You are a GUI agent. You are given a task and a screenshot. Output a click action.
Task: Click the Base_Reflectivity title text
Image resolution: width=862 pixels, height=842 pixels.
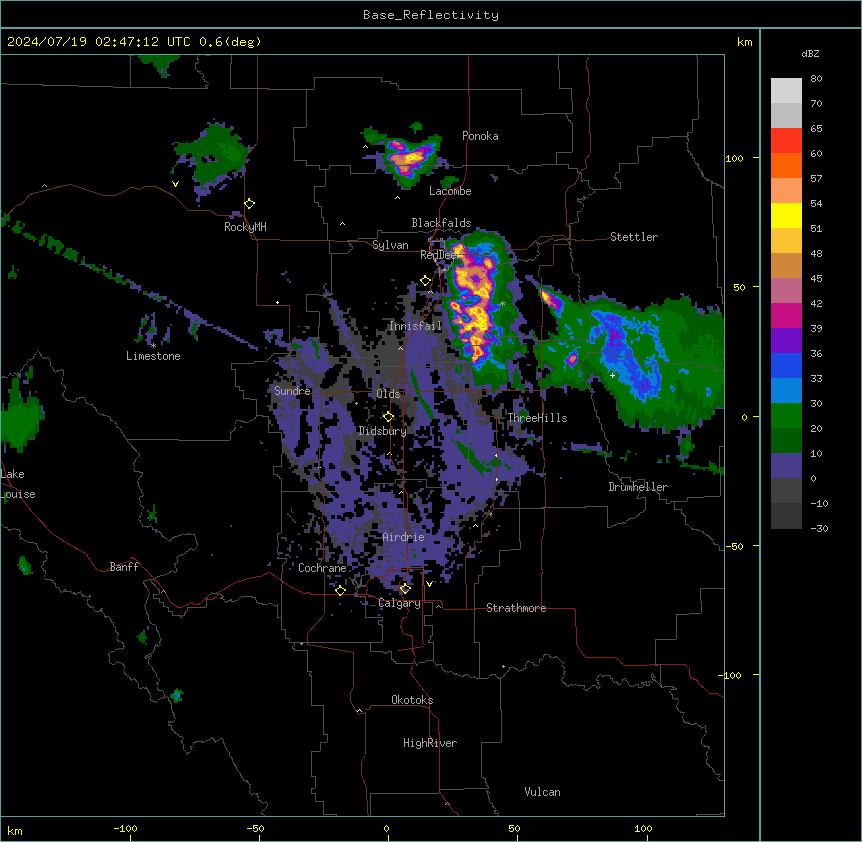point(430,15)
